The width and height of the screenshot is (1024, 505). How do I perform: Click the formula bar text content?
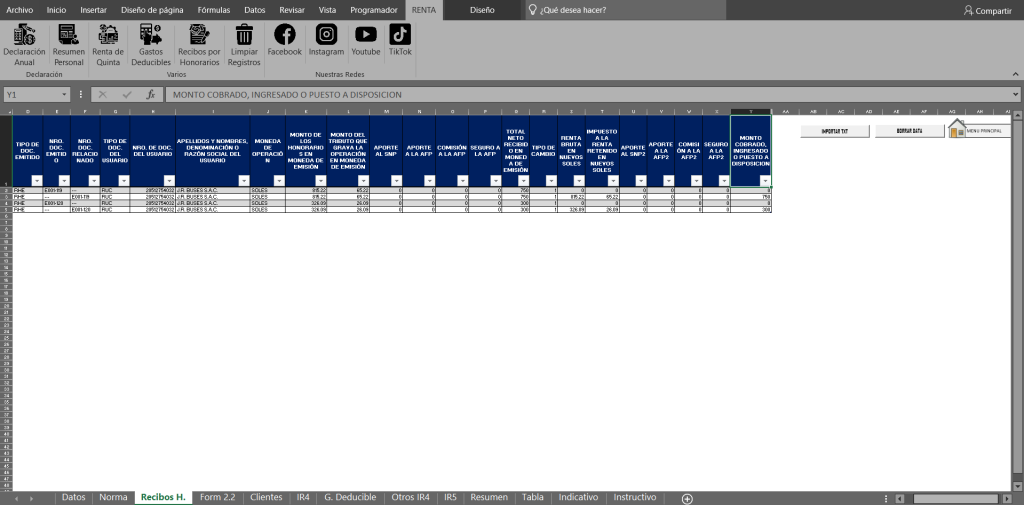287,95
